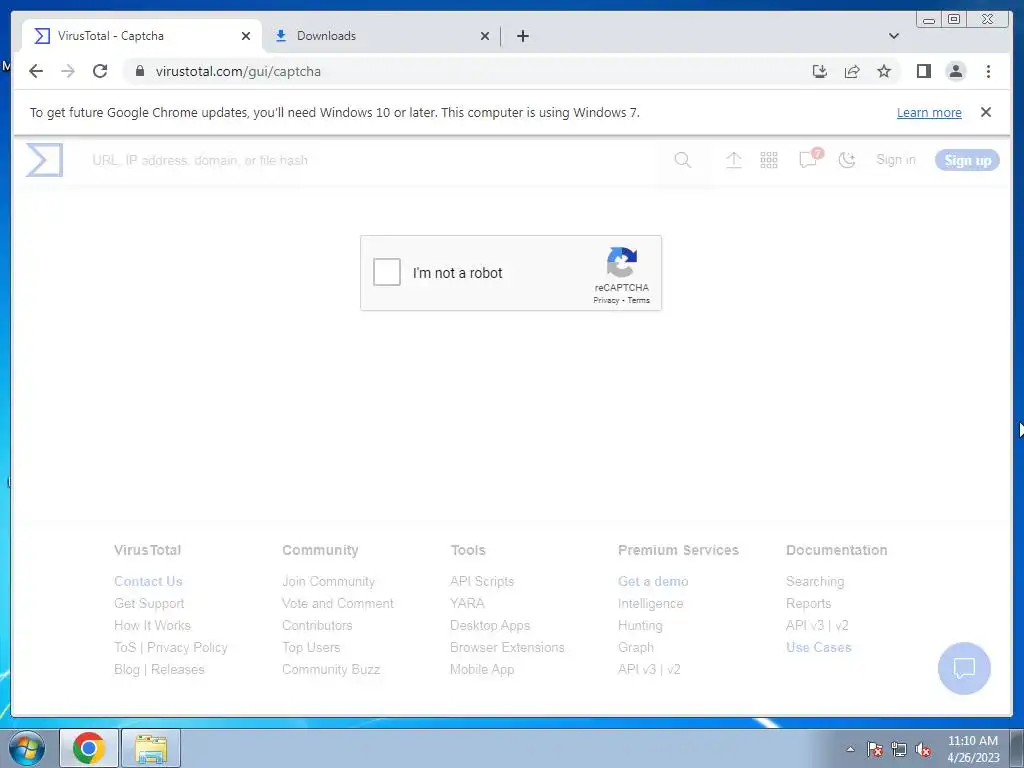Open Browser Extensions footer link
Screen dimensions: 1024x768
507,647
